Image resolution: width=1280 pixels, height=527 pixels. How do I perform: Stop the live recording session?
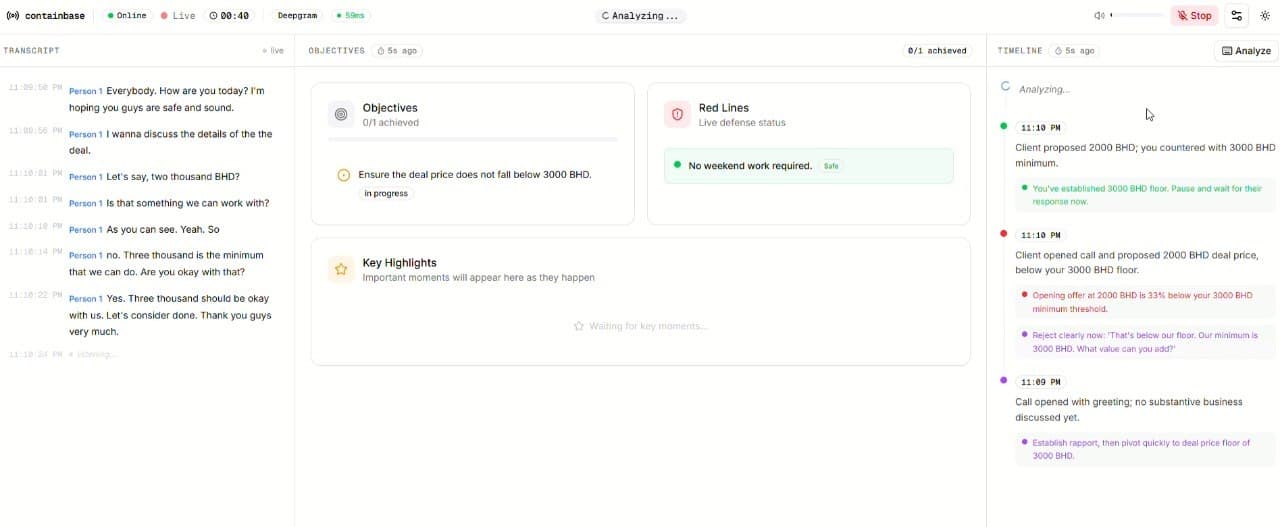1194,16
